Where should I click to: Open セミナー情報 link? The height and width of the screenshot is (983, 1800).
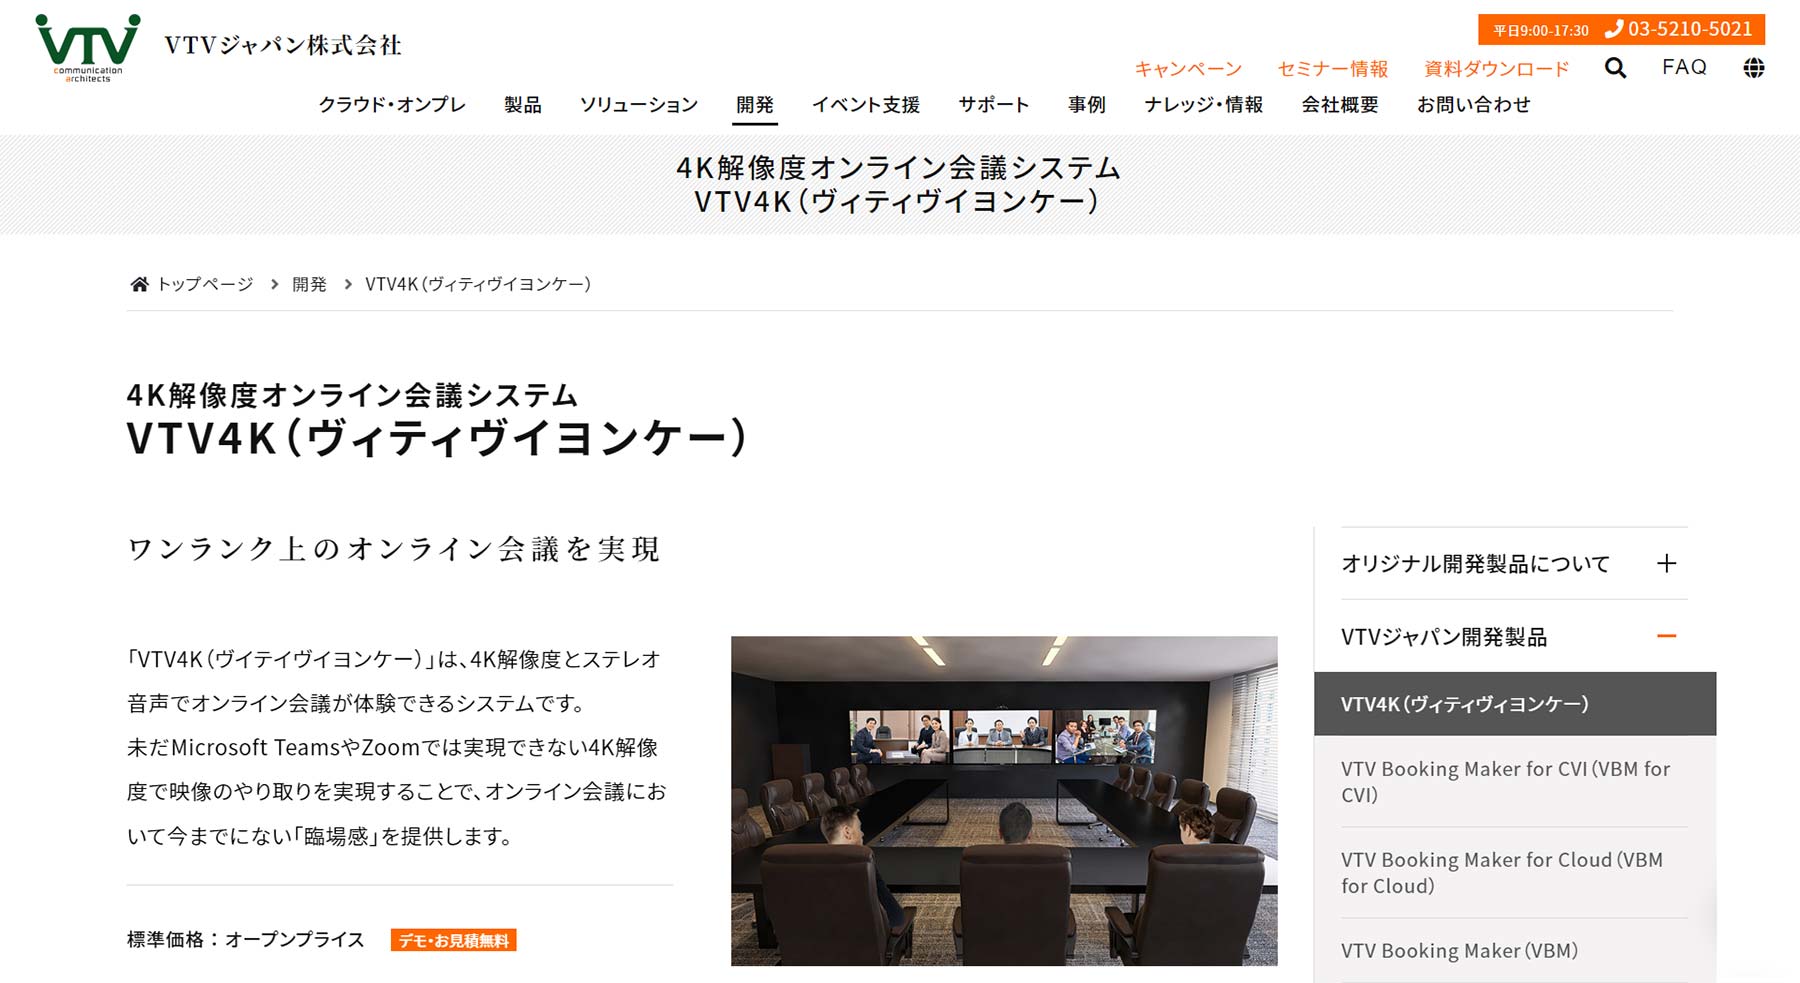pos(1332,69)
